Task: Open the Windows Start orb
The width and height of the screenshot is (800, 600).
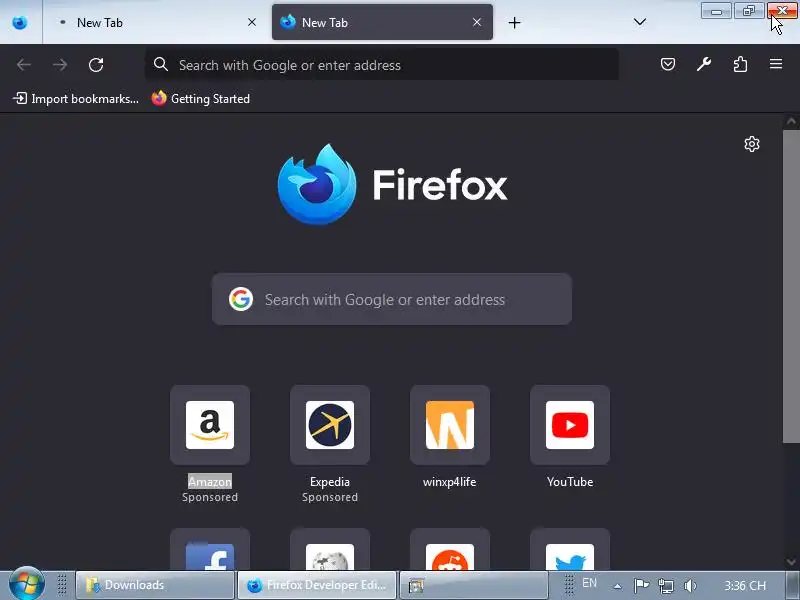Action: click(x=27, y=584)
